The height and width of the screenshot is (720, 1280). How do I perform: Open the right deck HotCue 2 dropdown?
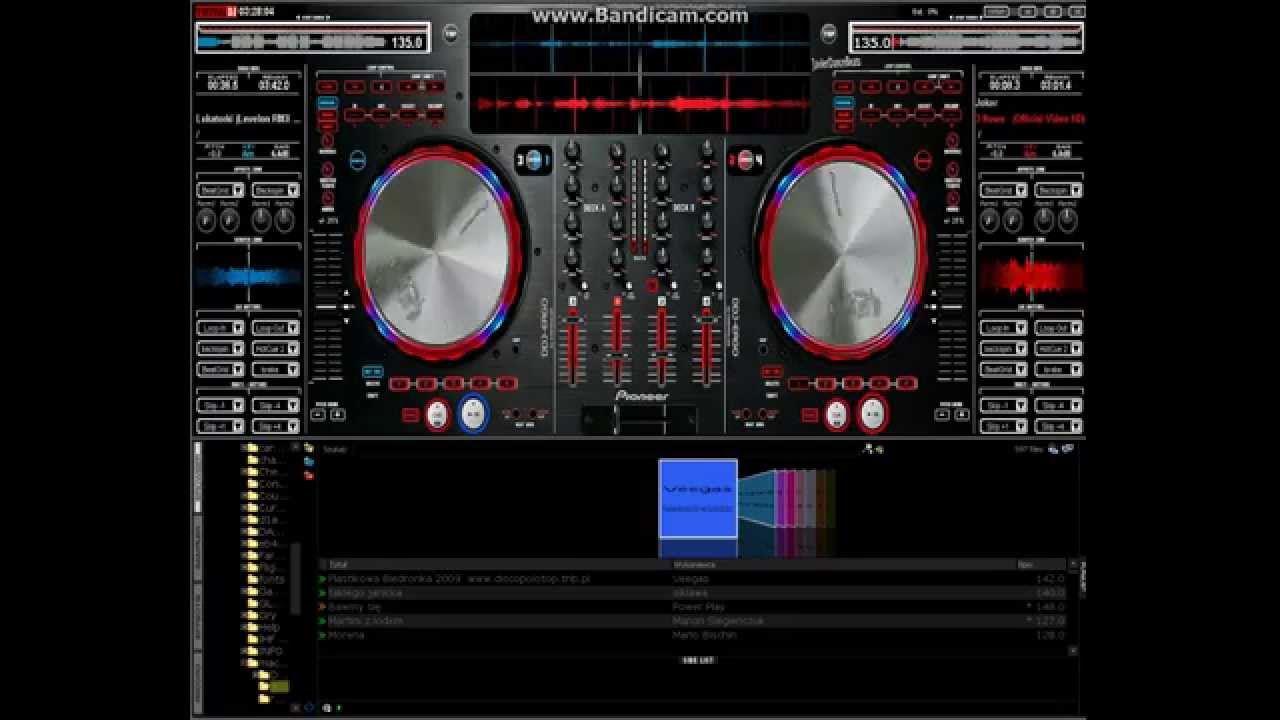point(1058,349)
